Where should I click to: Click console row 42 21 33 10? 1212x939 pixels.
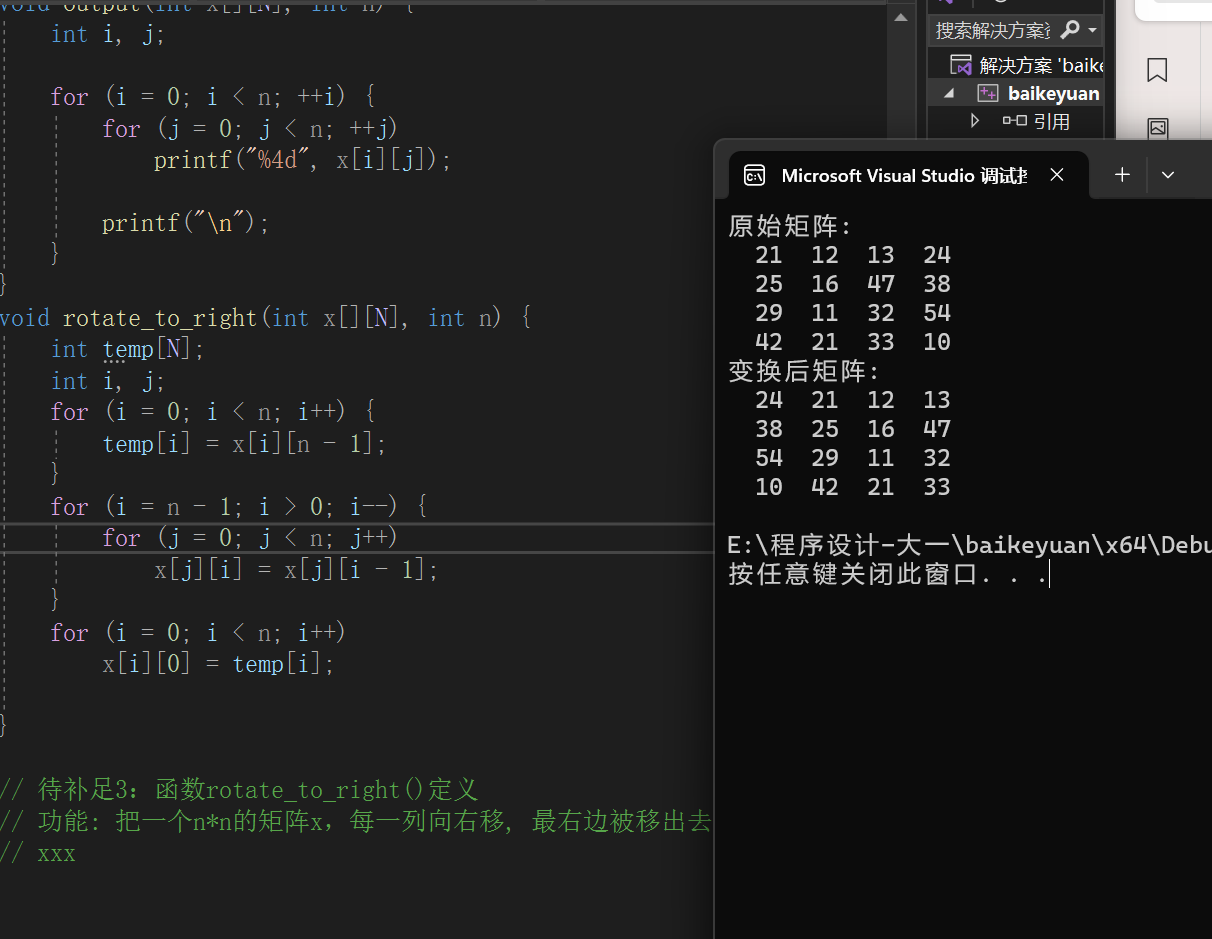click(x=853, y=342)
